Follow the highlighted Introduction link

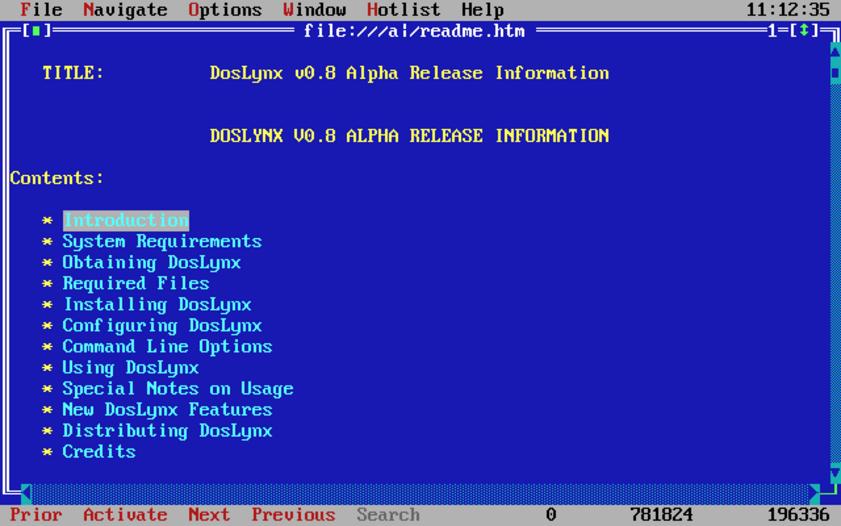coord(125,221)
